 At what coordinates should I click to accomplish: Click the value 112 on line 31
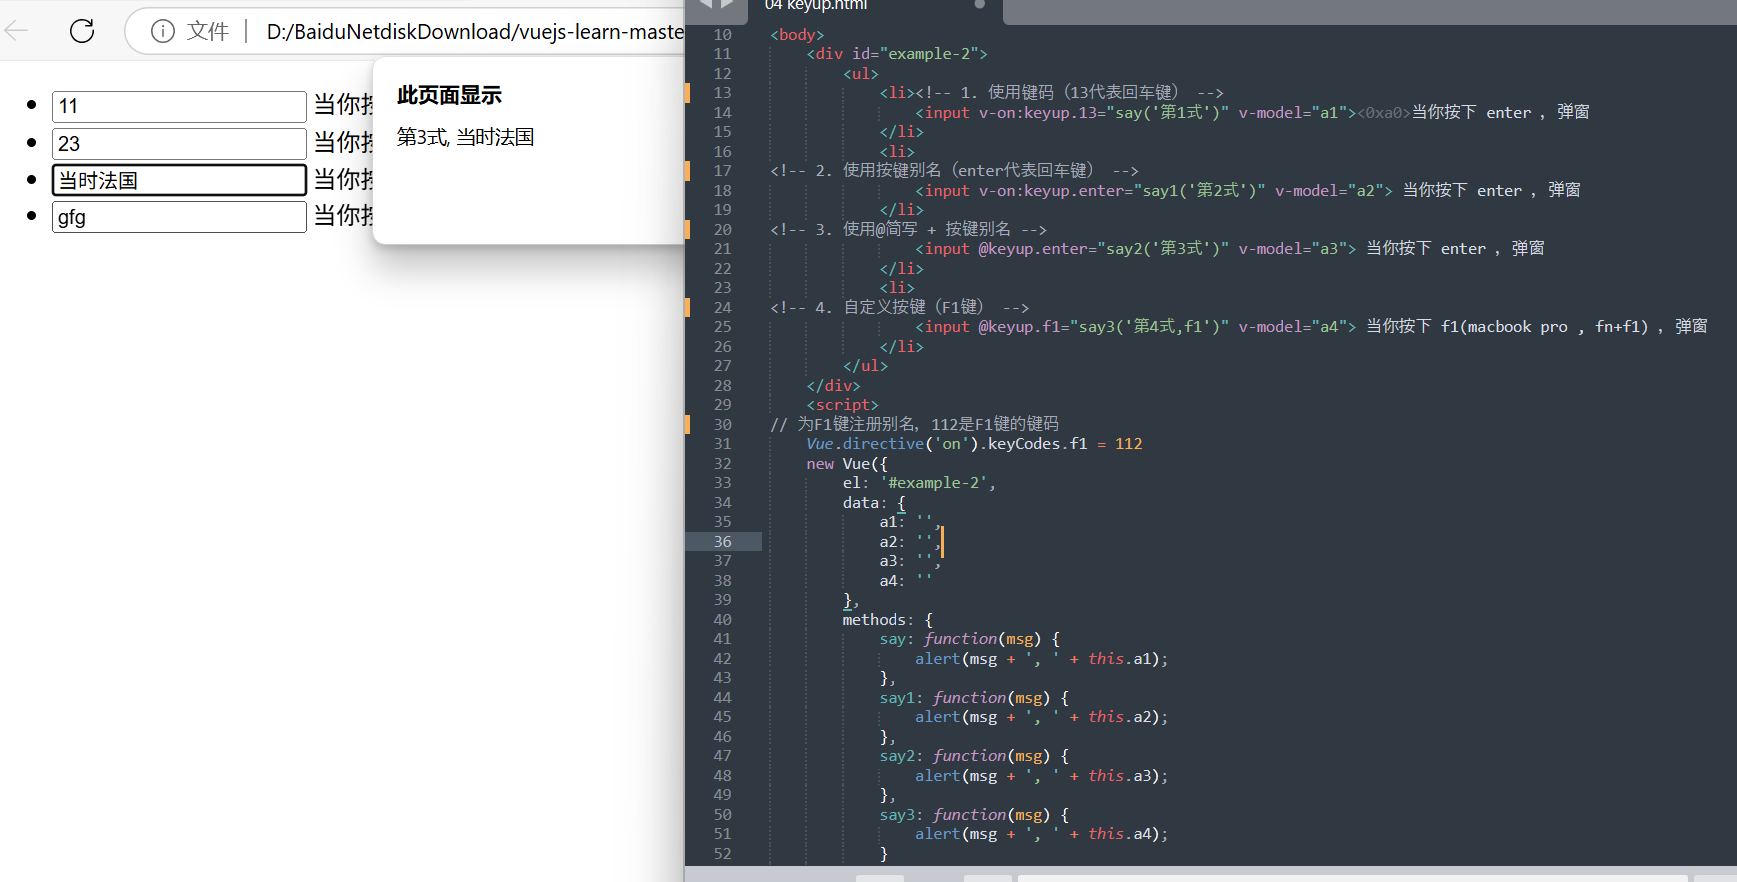(x=1129, y=444)
